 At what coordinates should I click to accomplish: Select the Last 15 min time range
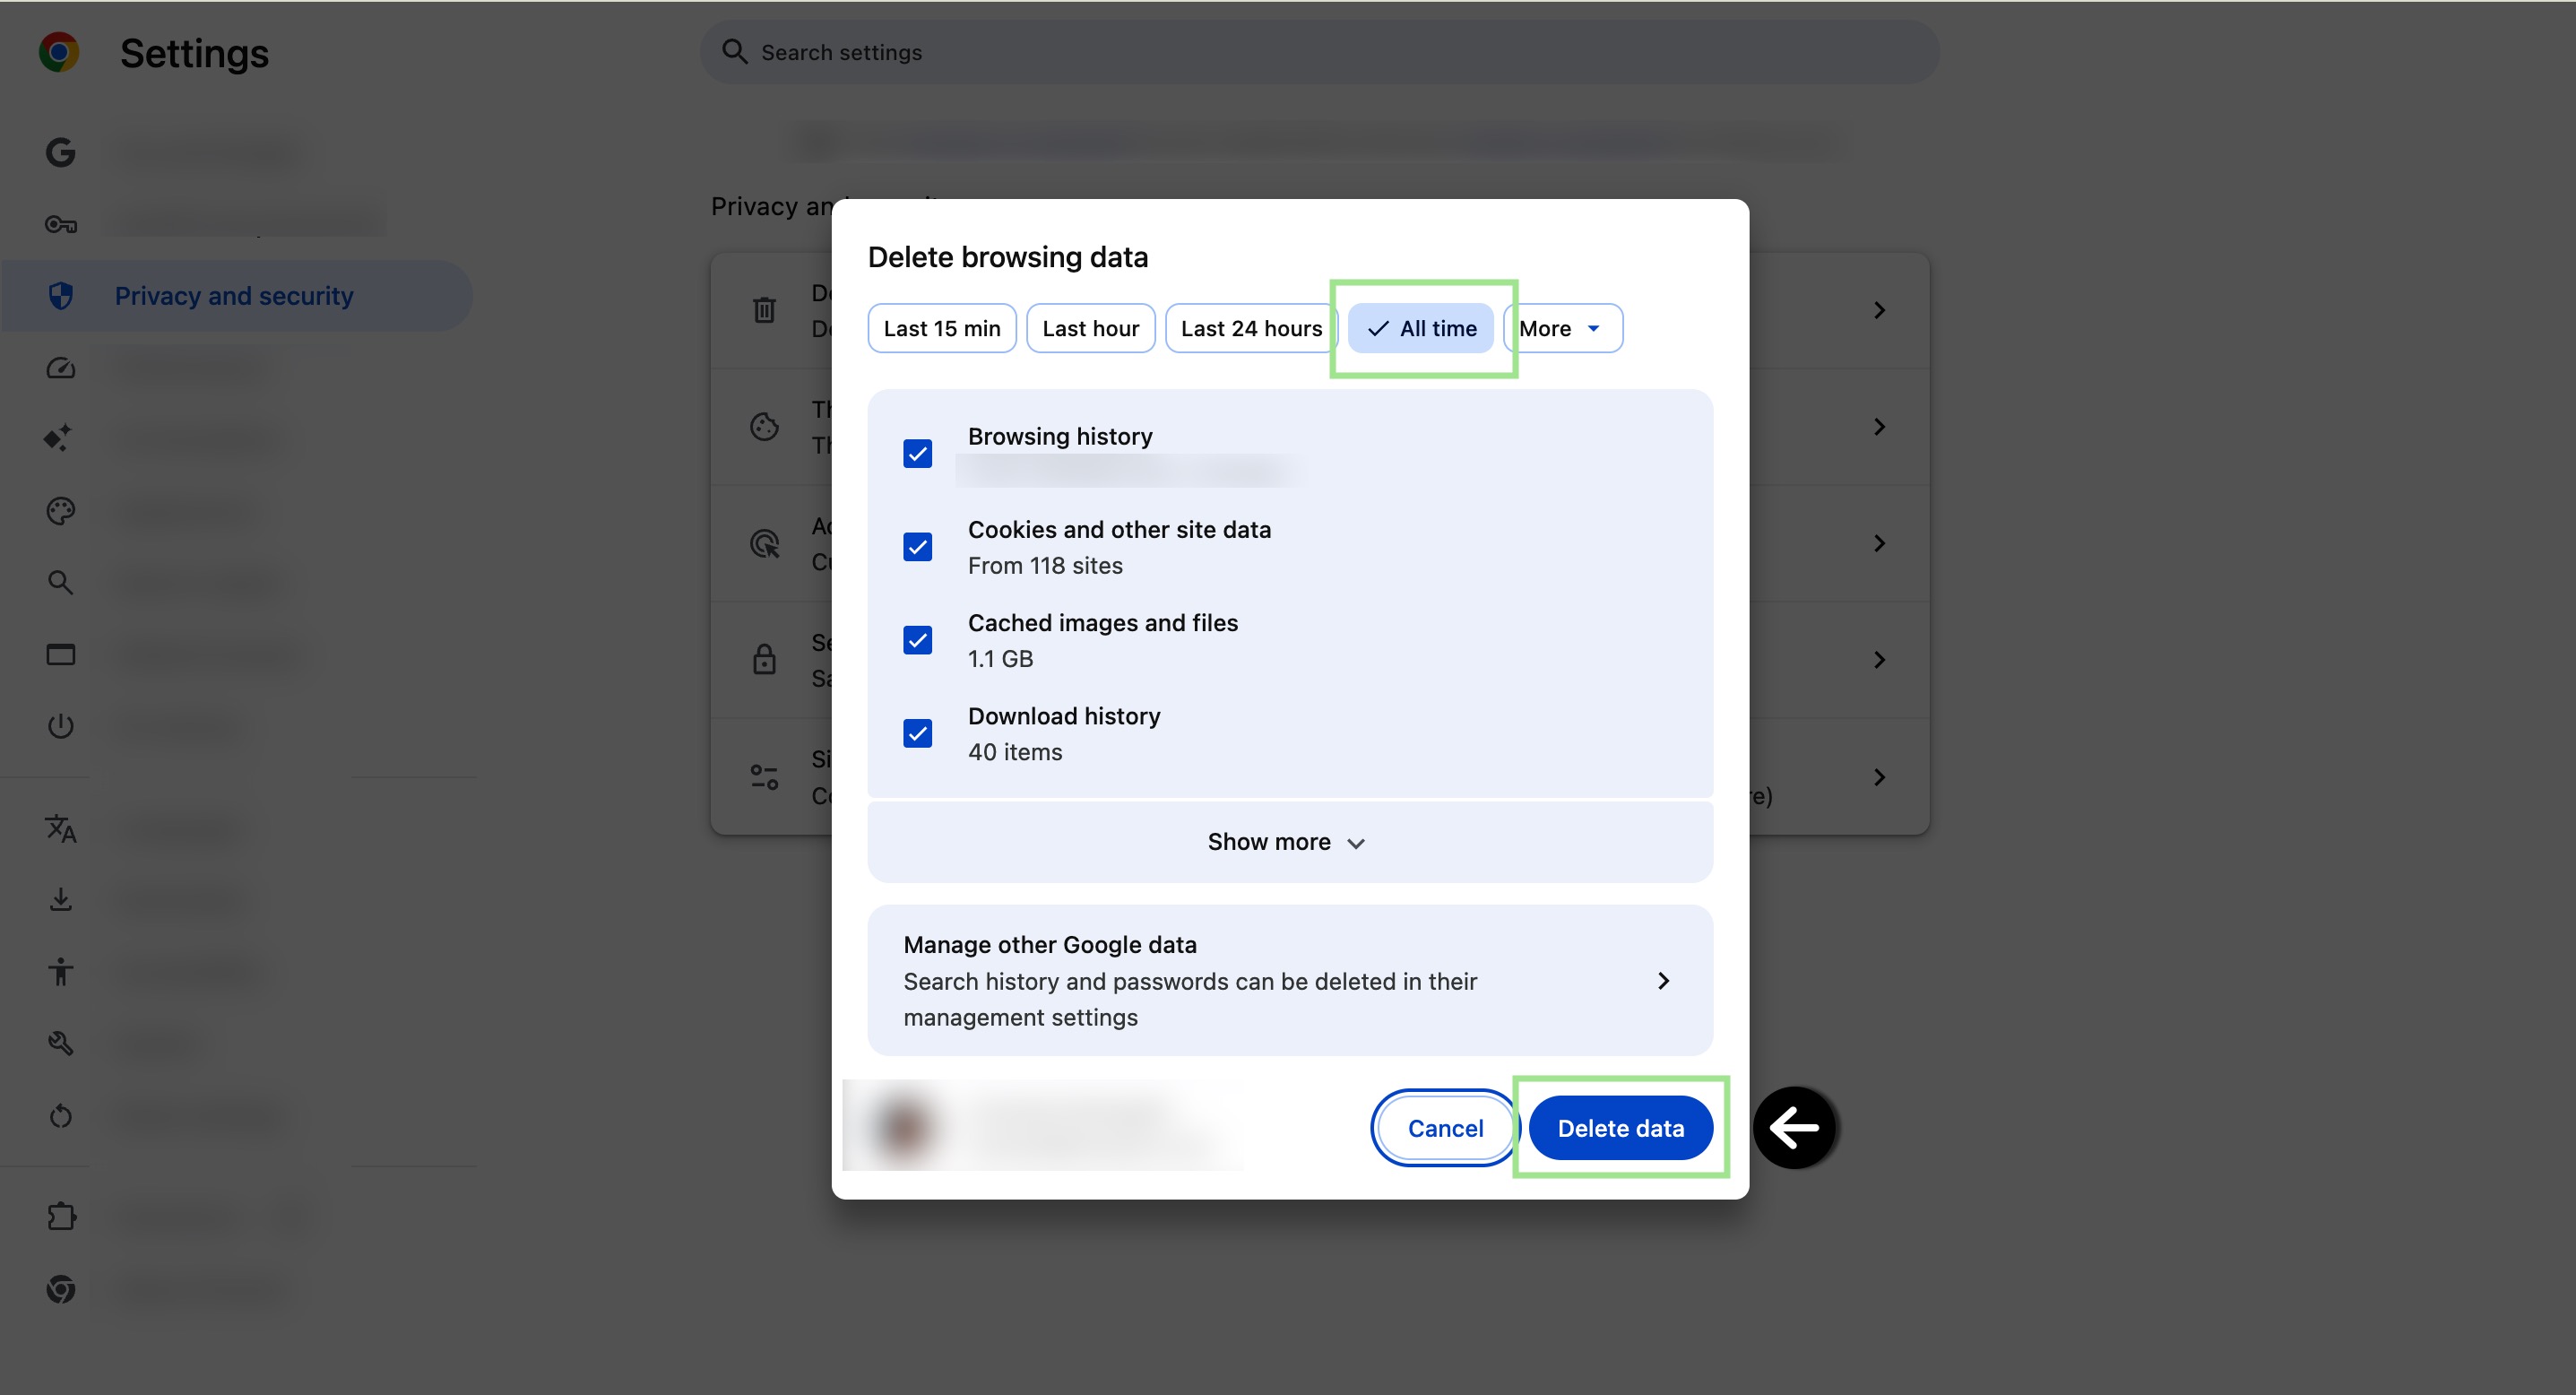click(x=942, y=328)
